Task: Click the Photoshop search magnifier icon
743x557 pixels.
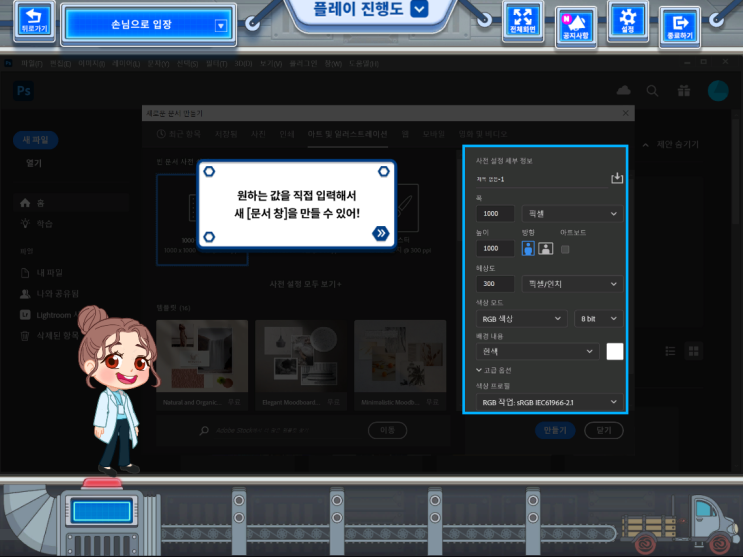Action: pos(652,91)
